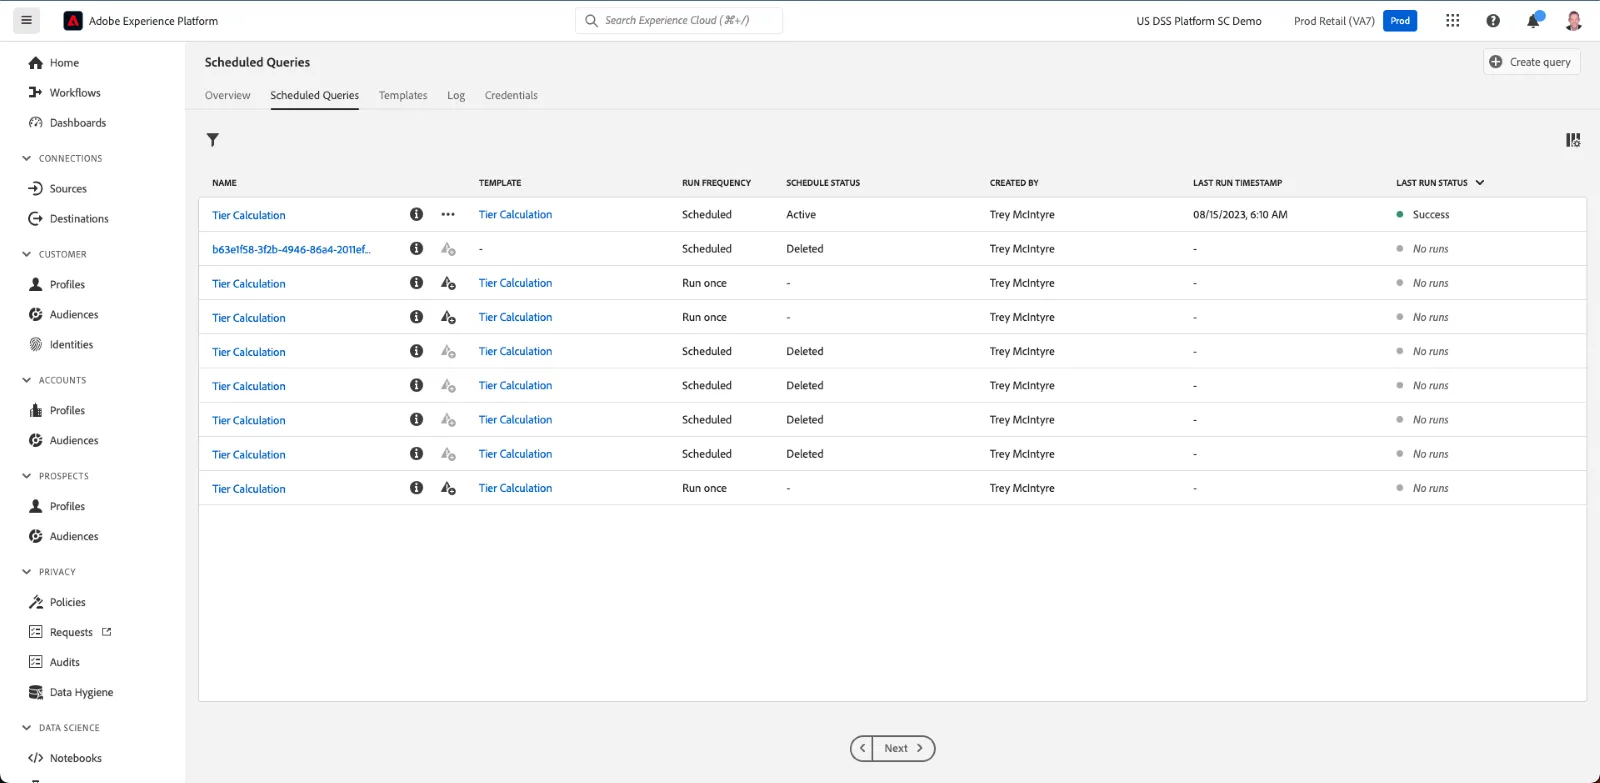
Task: Open the three-dots menu on the Active query row
Action: [x=448, y=214]
